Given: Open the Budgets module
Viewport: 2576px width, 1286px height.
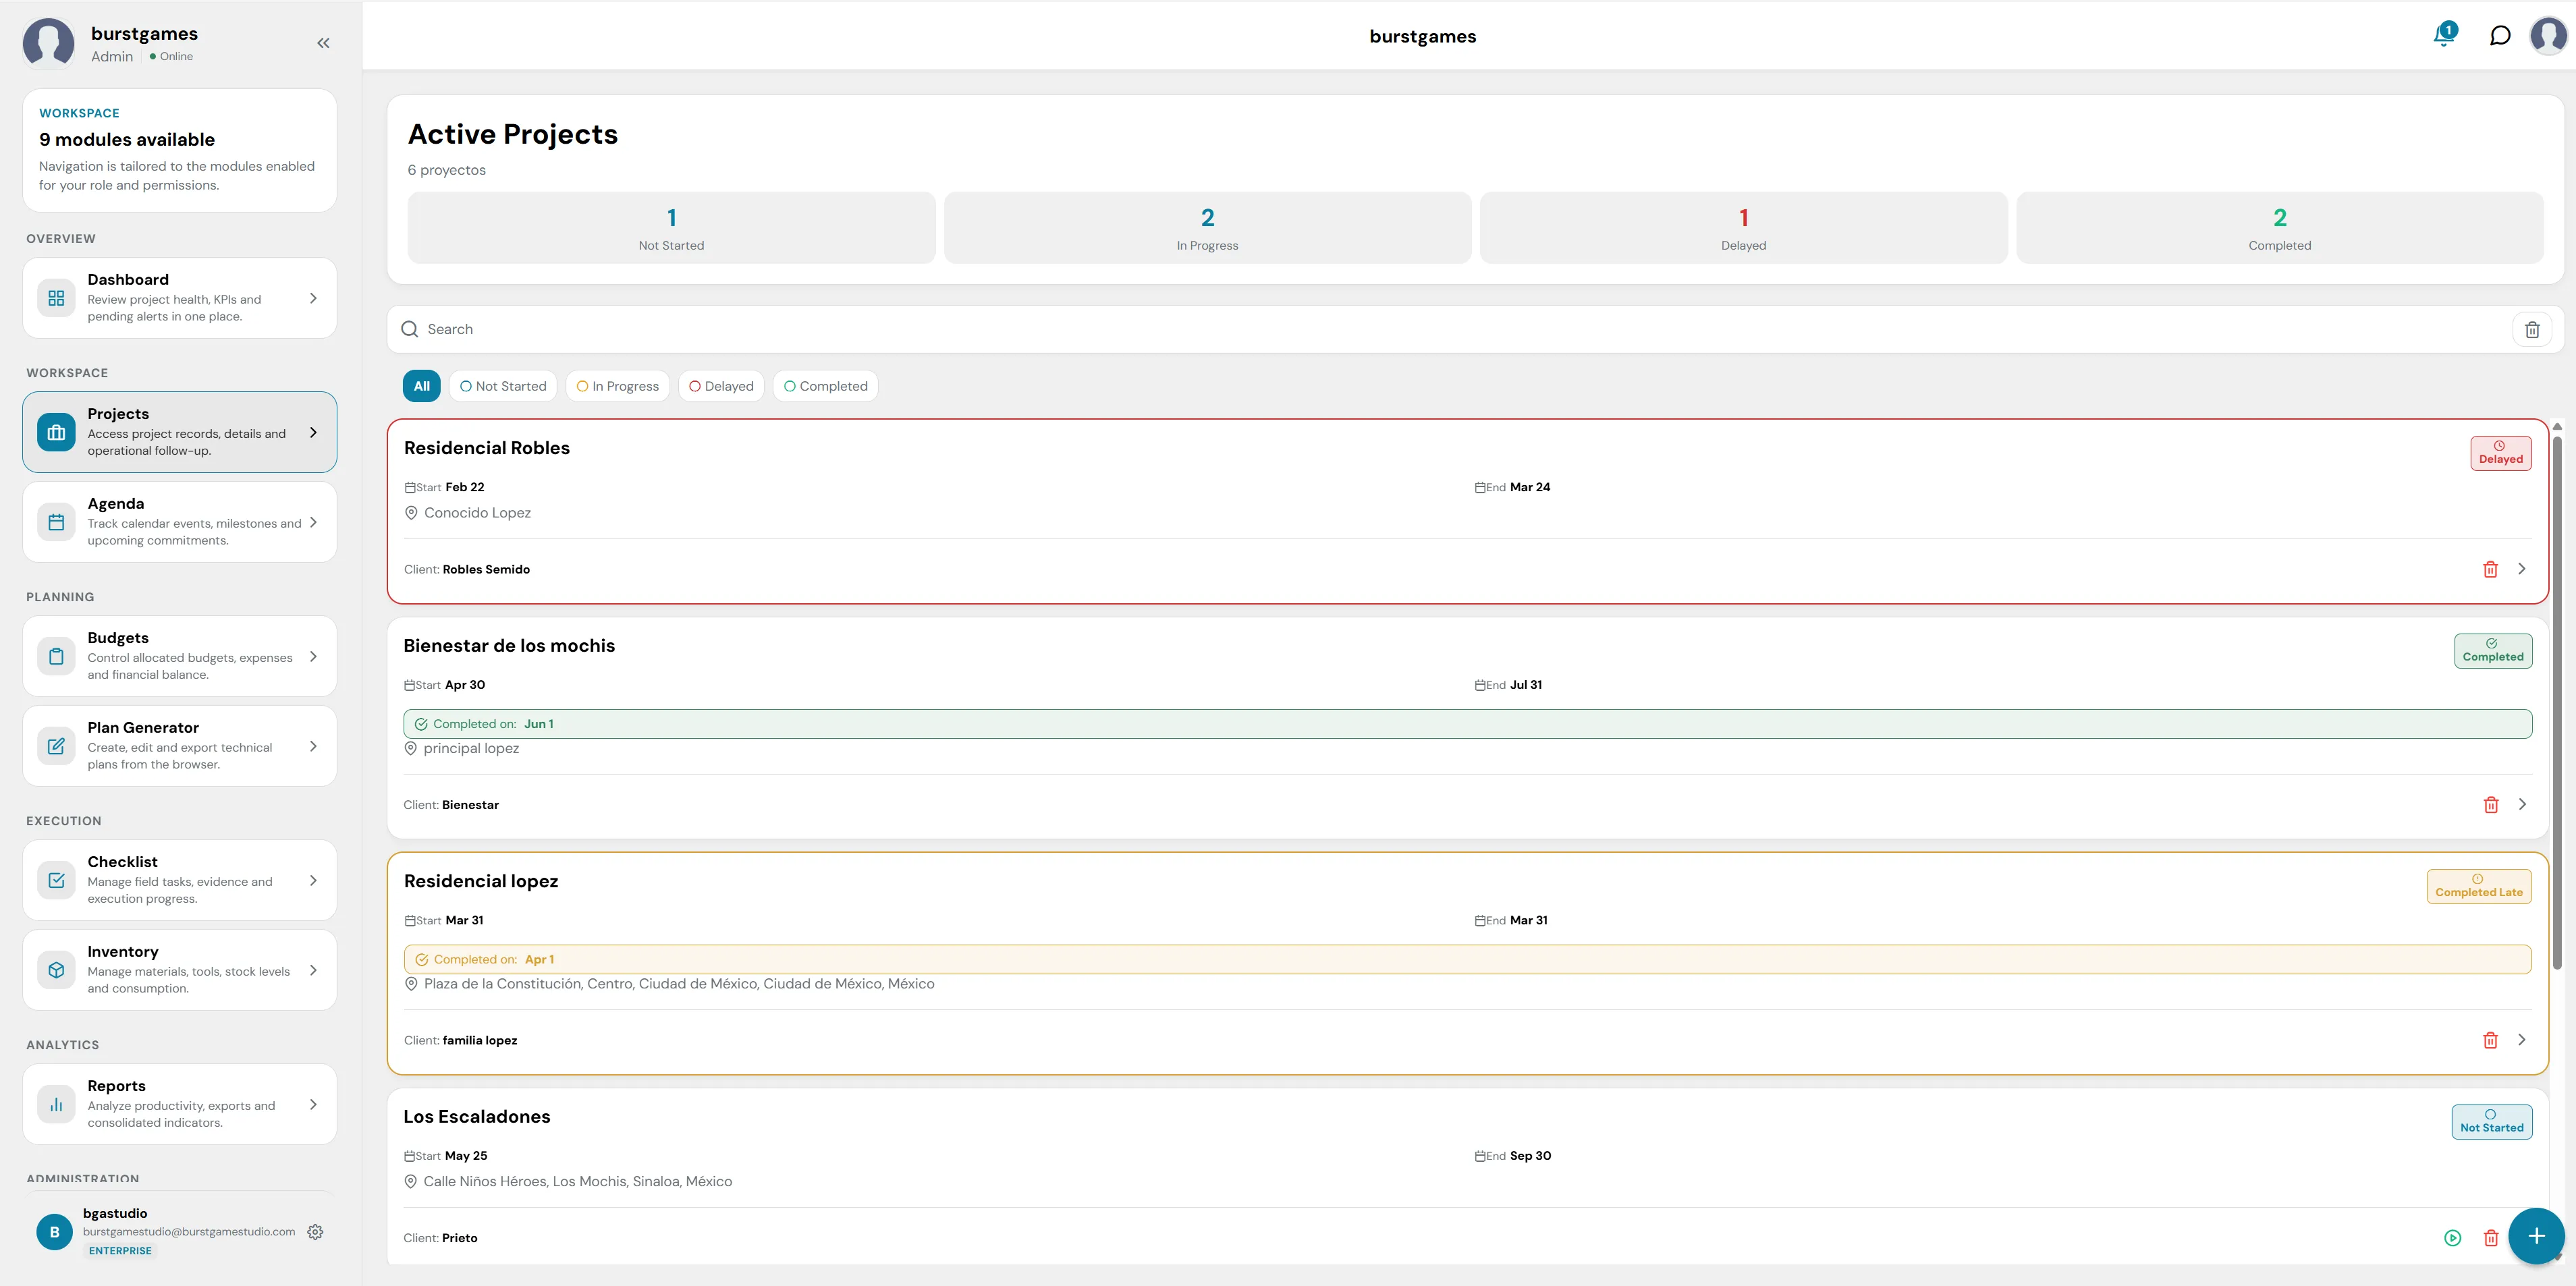Looking at the screenshot, I should point(180,656).
